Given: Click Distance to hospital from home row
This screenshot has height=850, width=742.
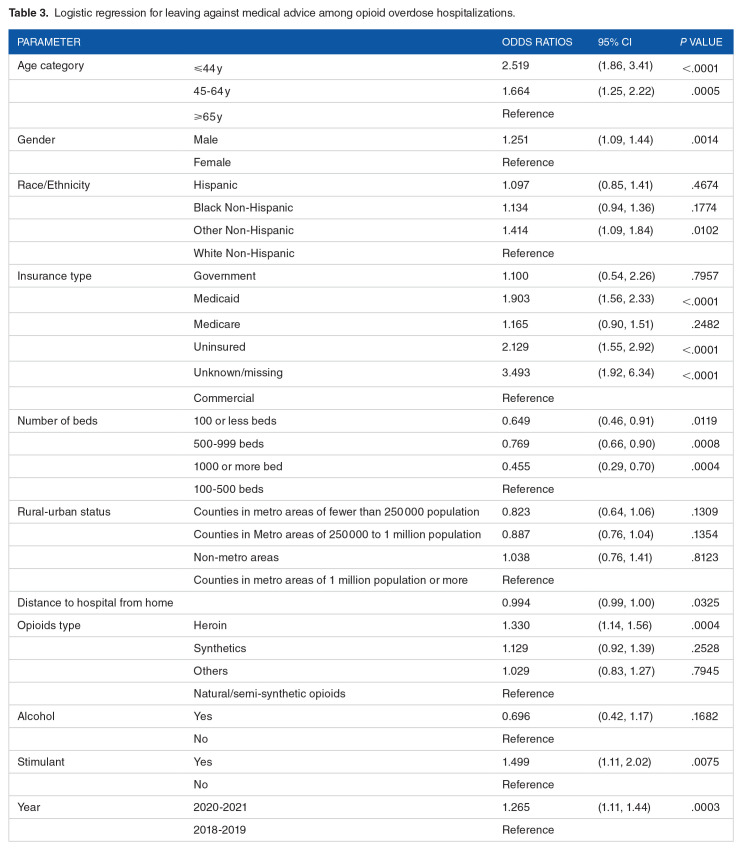Looking at the screenshot, I should [x=371, y=603].
